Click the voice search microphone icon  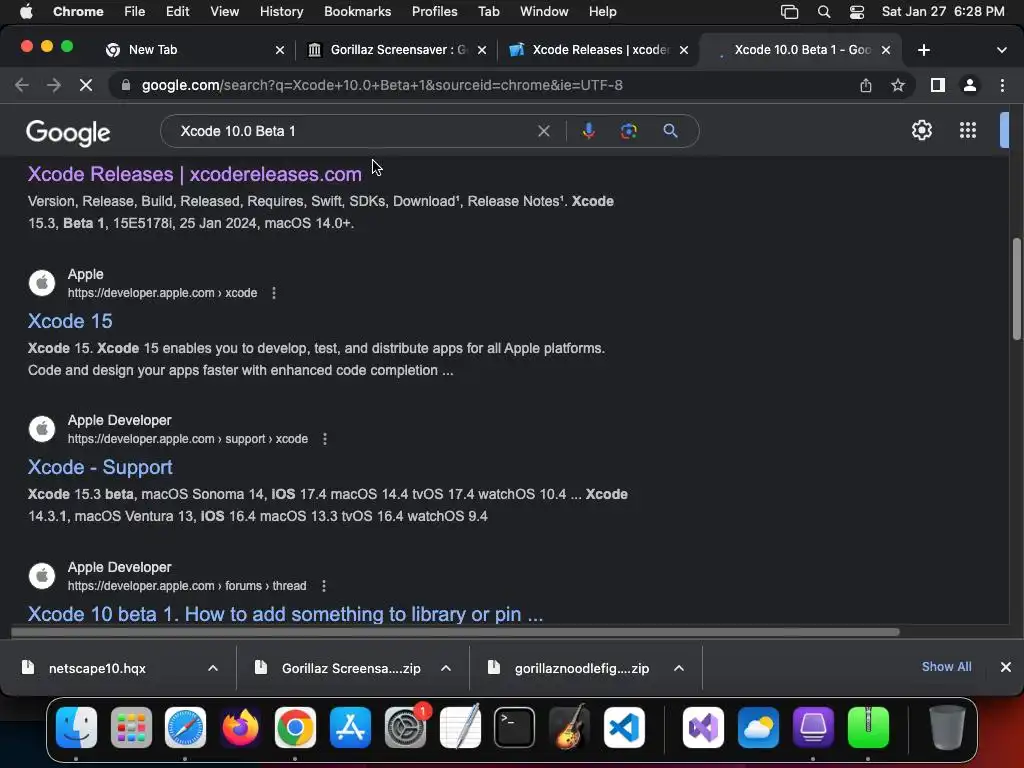click(x=588, y=131)
